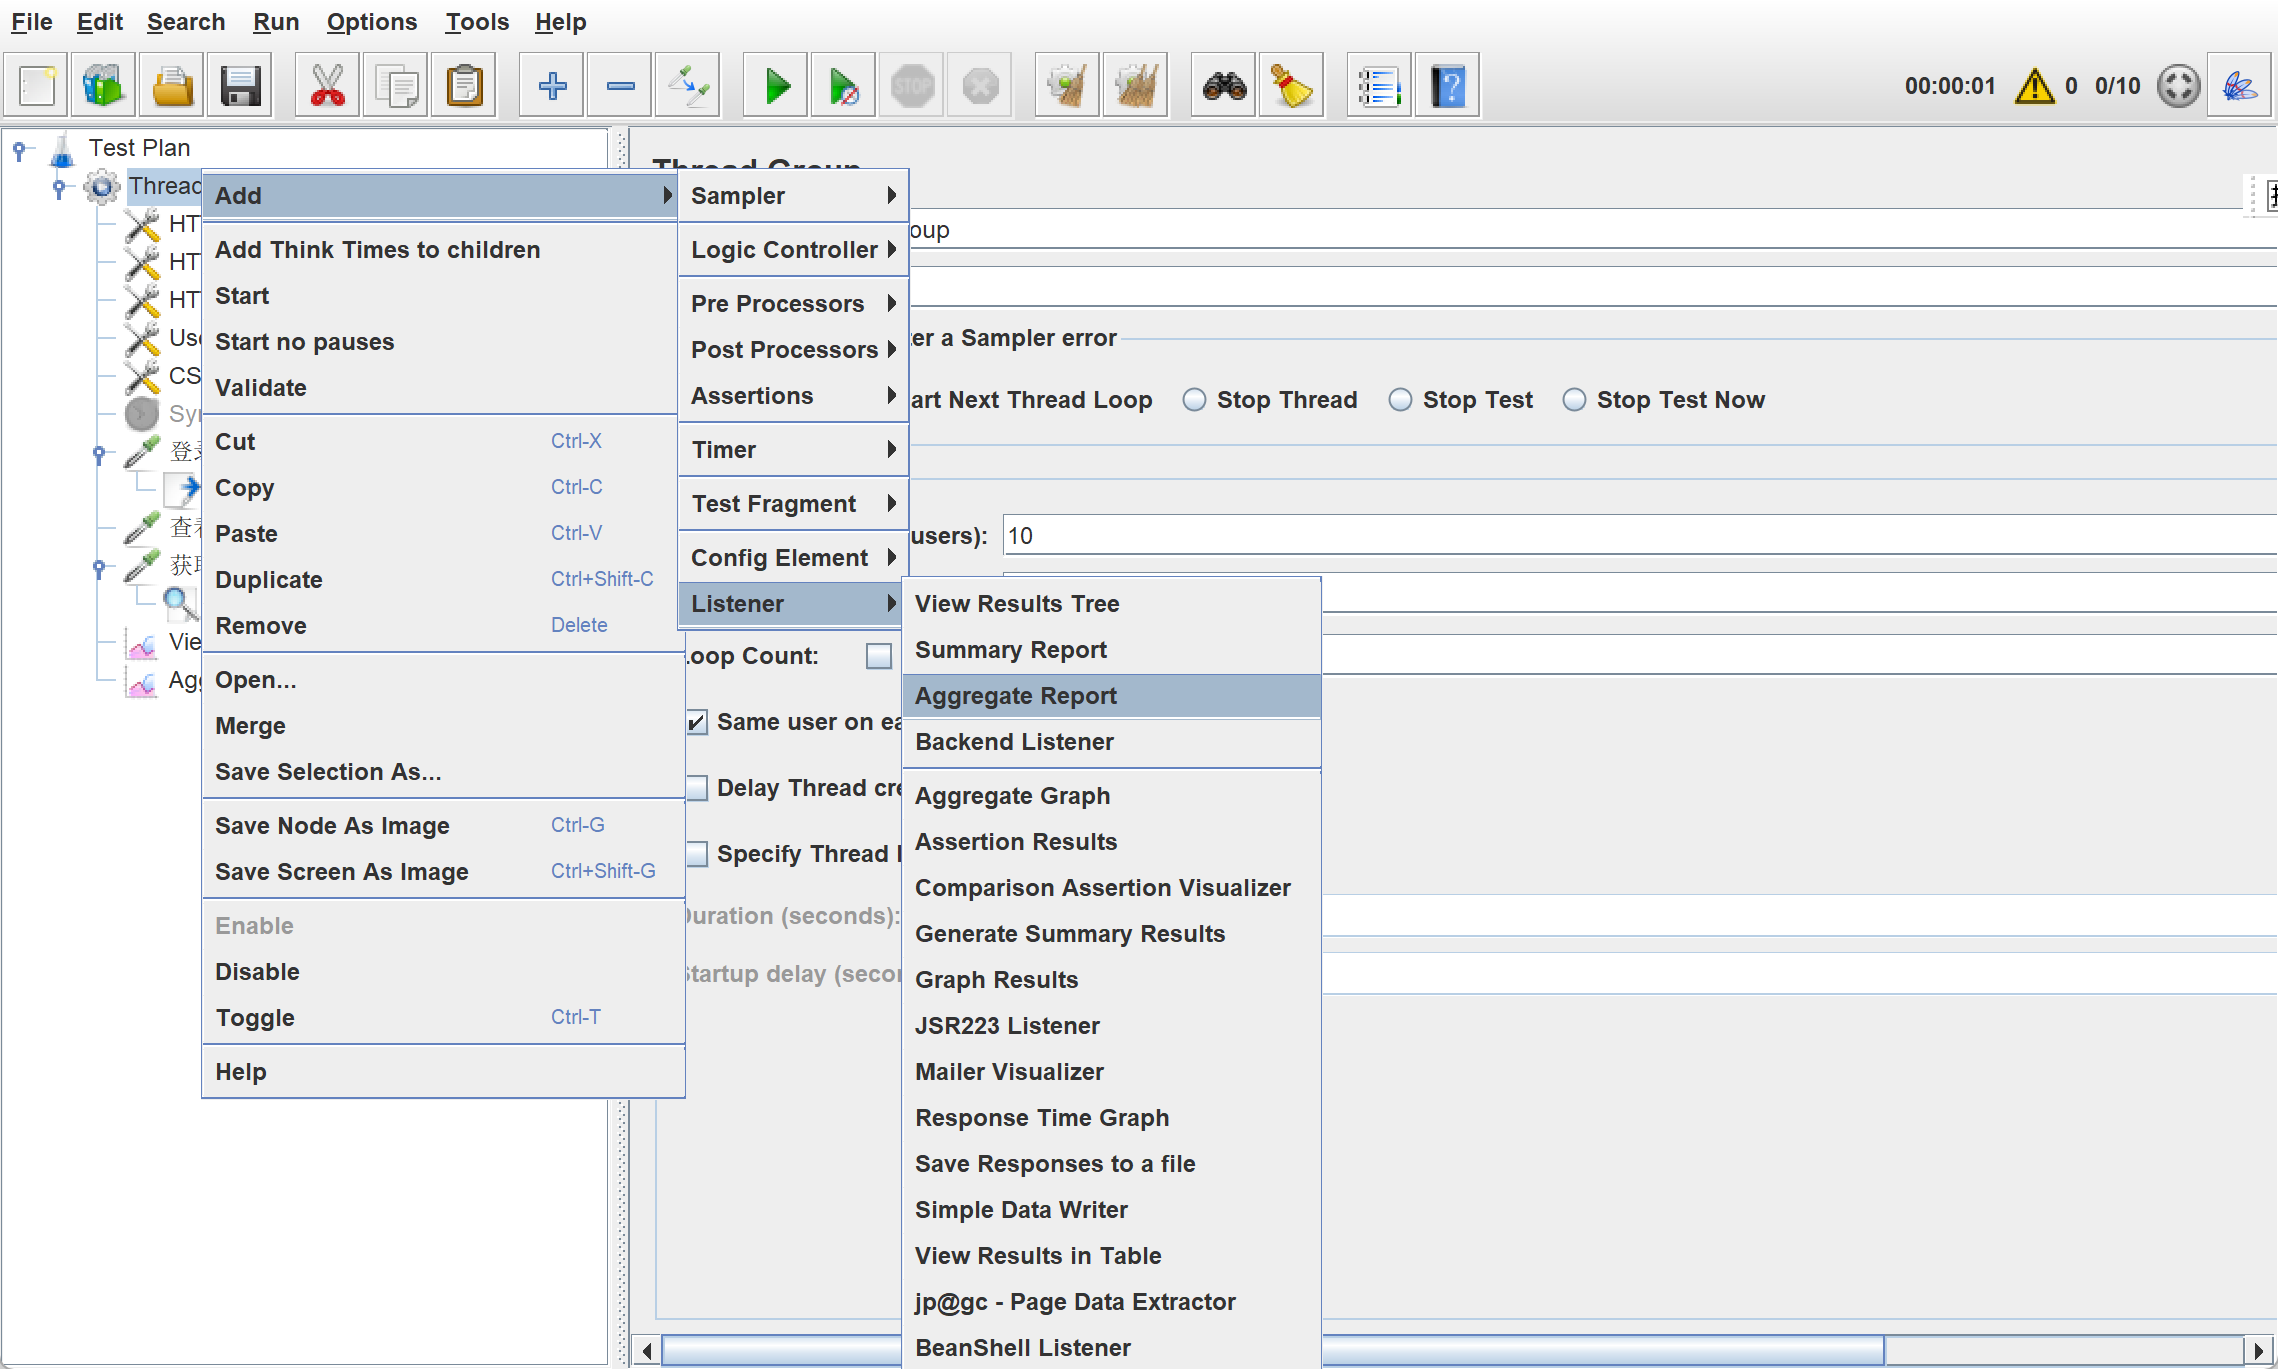Collapse the Test Plan tree node

point(19,149)
